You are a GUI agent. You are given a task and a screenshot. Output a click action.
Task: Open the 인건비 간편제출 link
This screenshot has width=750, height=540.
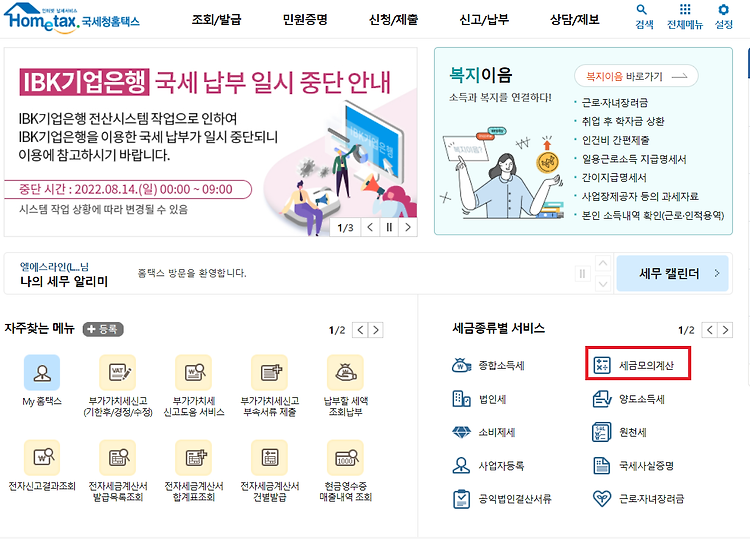point(615,140)
